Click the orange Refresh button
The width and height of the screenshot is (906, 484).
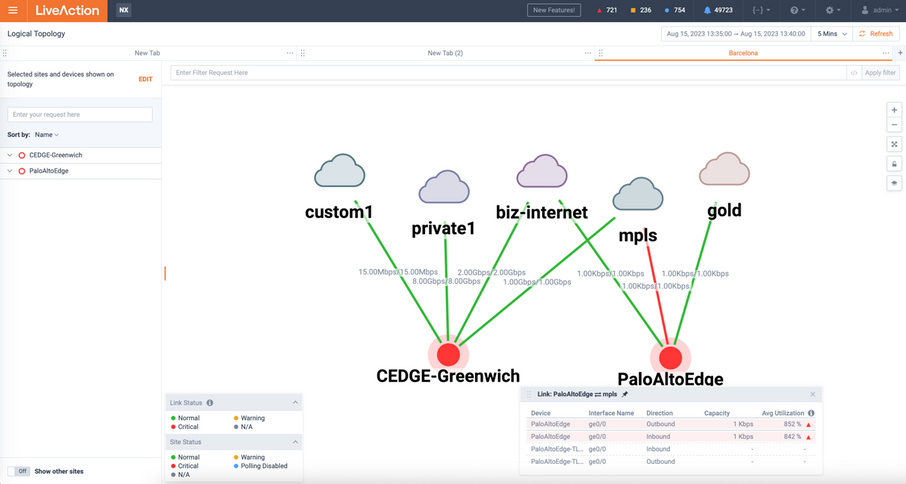click(875, 34)
